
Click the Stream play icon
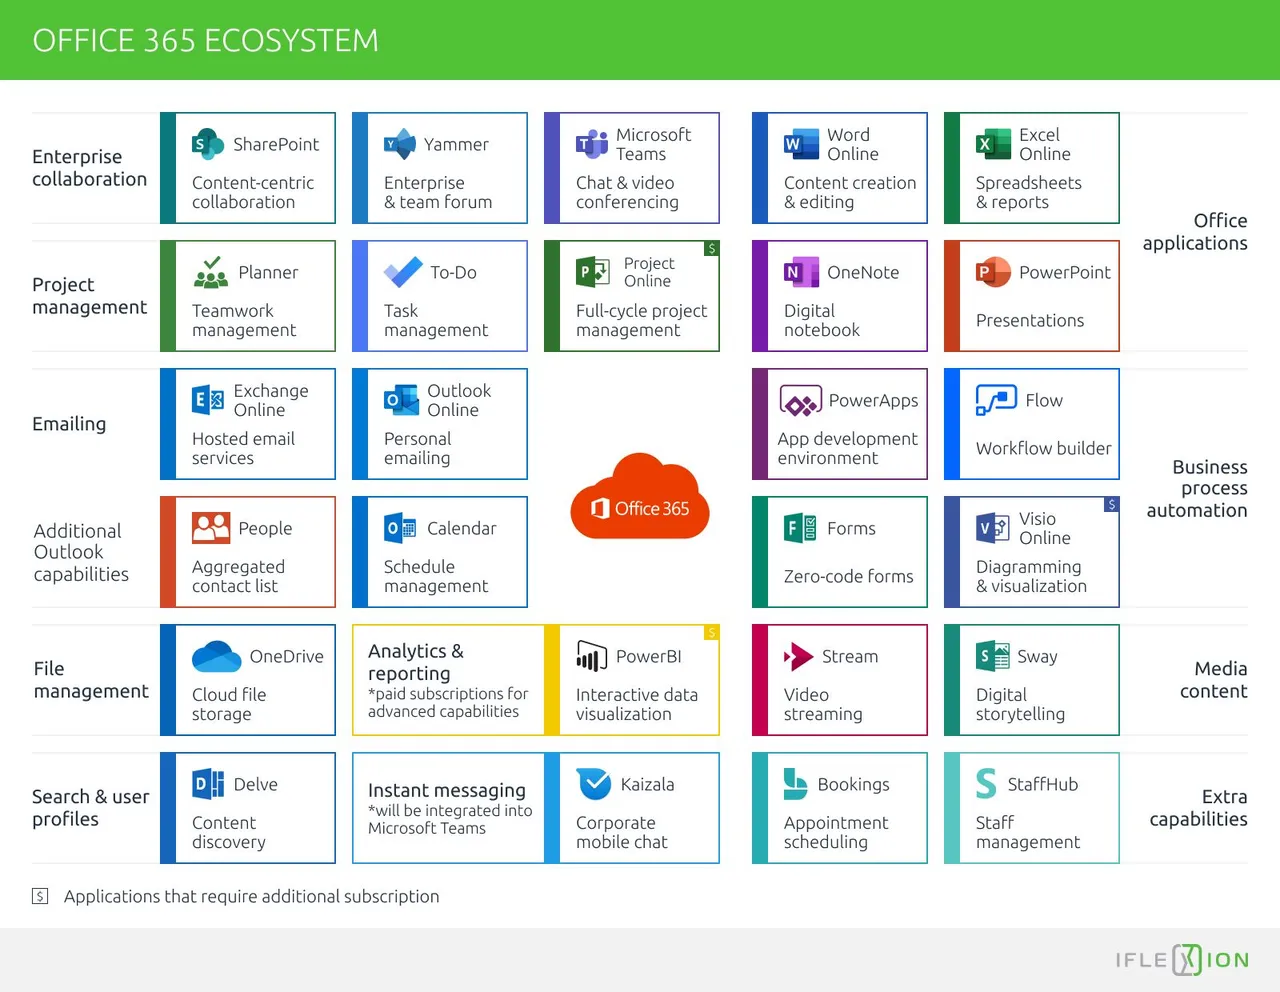799,656
